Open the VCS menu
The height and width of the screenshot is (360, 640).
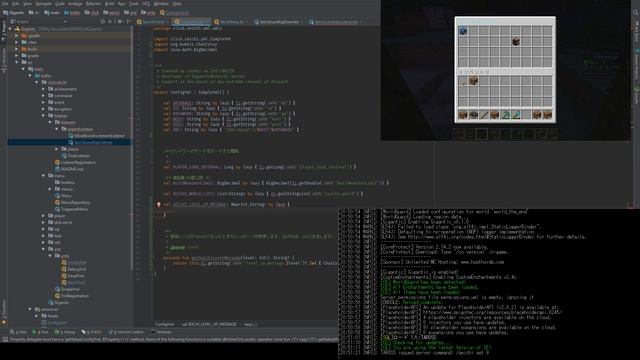[146, 4]
